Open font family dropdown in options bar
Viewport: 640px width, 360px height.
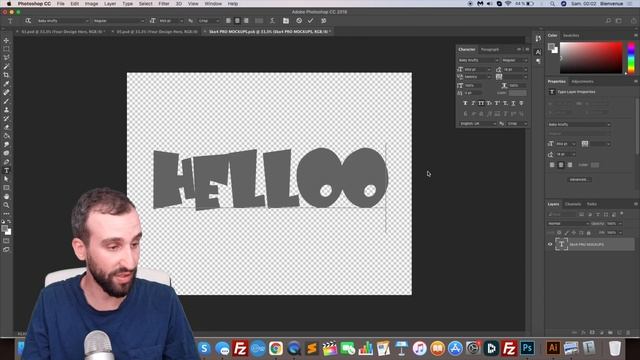pos(62,20)
